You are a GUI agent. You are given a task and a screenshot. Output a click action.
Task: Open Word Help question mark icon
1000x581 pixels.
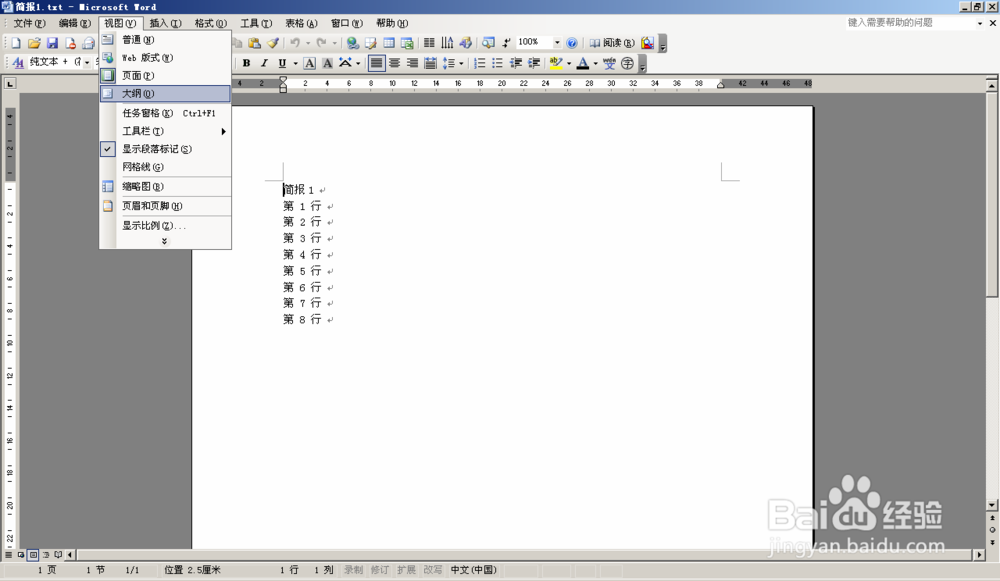(x=572, y=43)
